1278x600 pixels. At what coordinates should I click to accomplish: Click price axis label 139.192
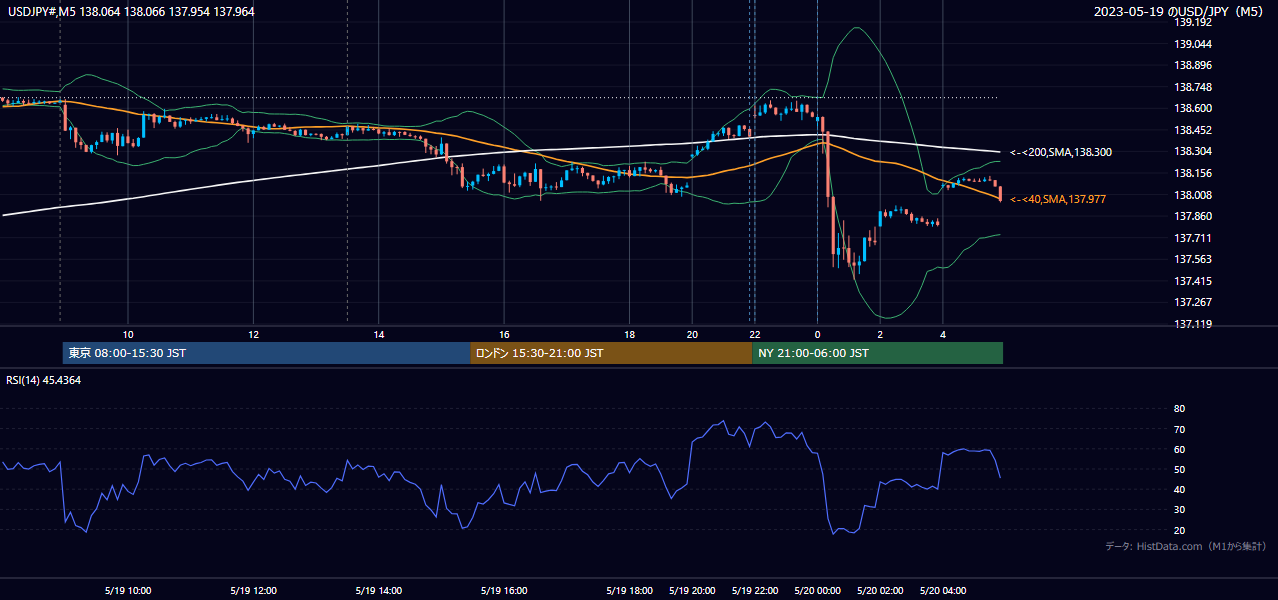[x=1193, y=22]
